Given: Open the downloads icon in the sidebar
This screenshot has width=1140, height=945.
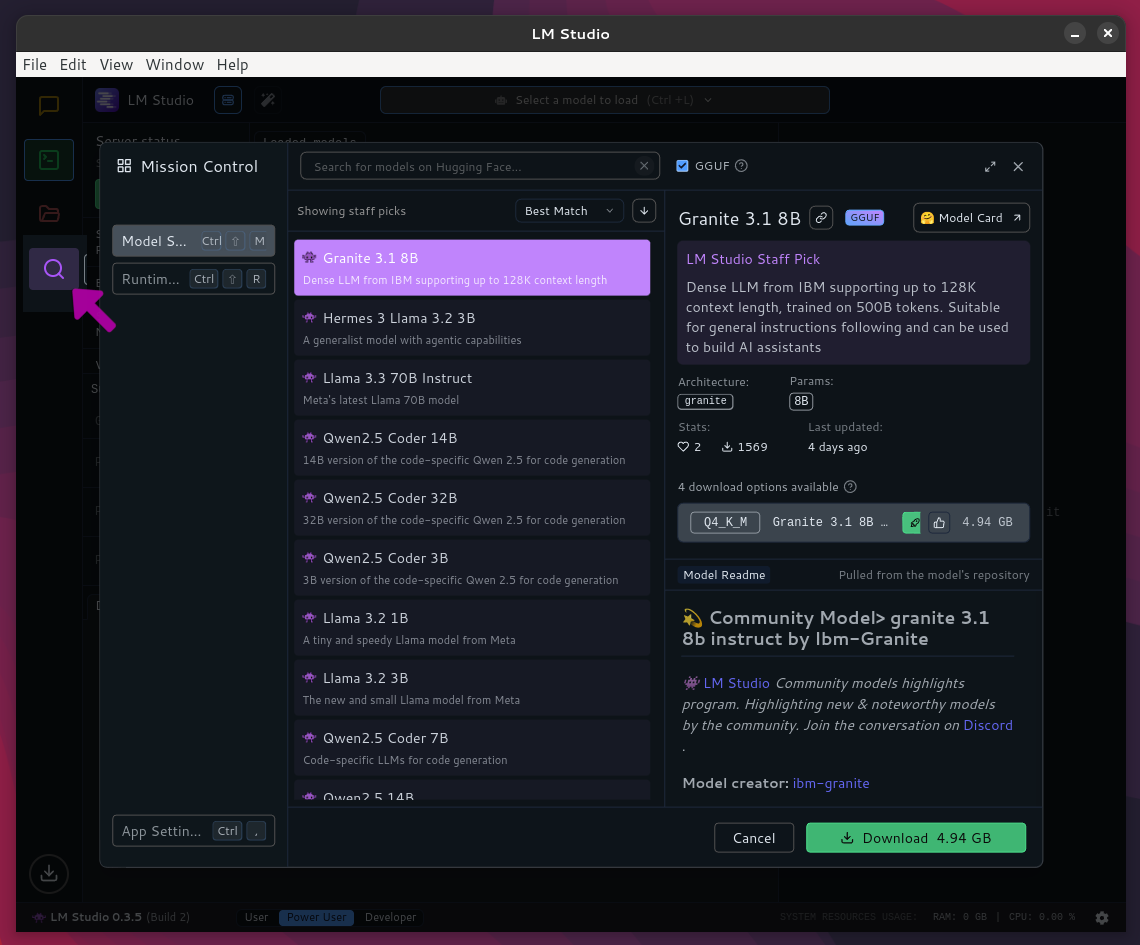Looking at the screenshot, I should (49, 873).
